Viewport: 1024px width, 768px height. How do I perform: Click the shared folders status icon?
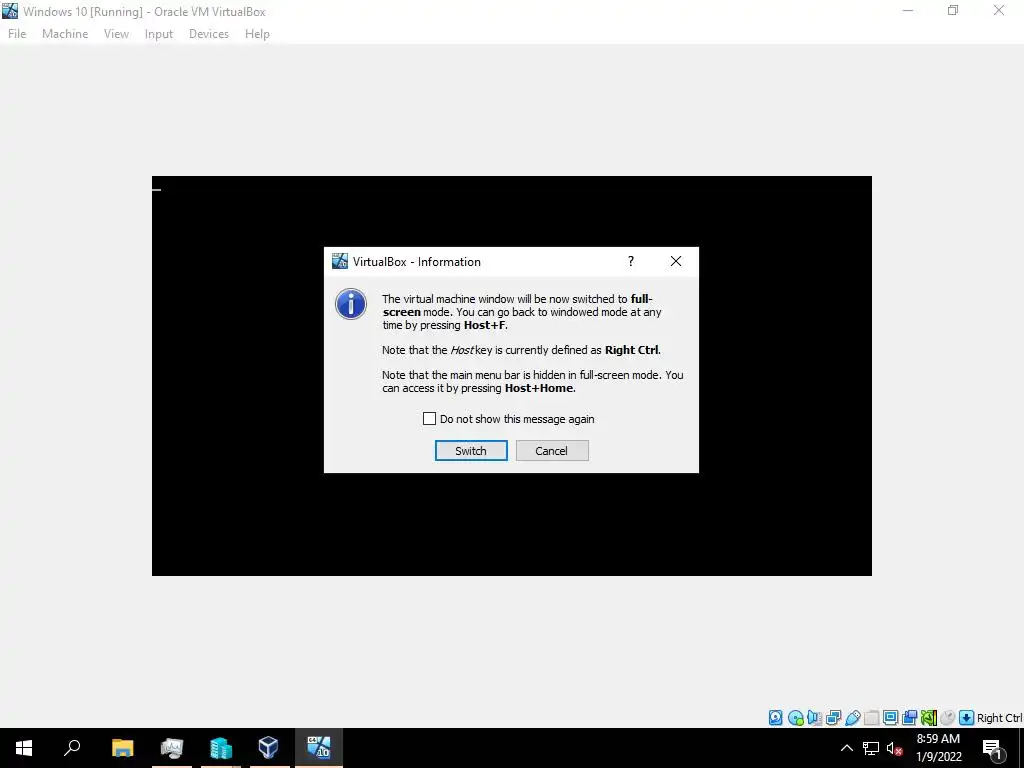[871, 718]
